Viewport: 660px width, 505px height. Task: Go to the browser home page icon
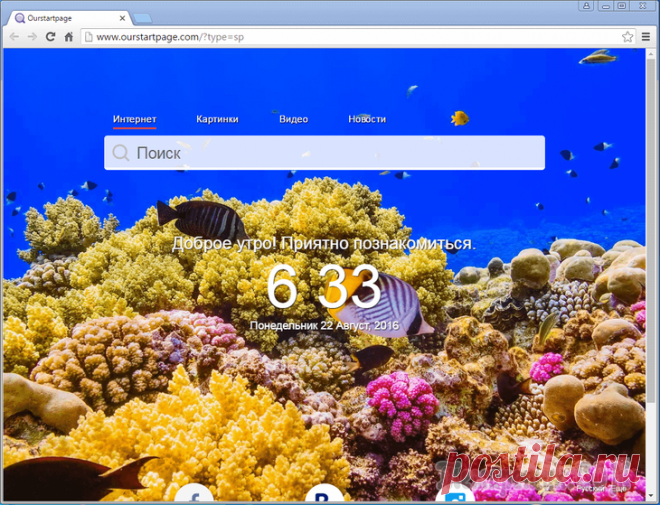click(69, 37)
